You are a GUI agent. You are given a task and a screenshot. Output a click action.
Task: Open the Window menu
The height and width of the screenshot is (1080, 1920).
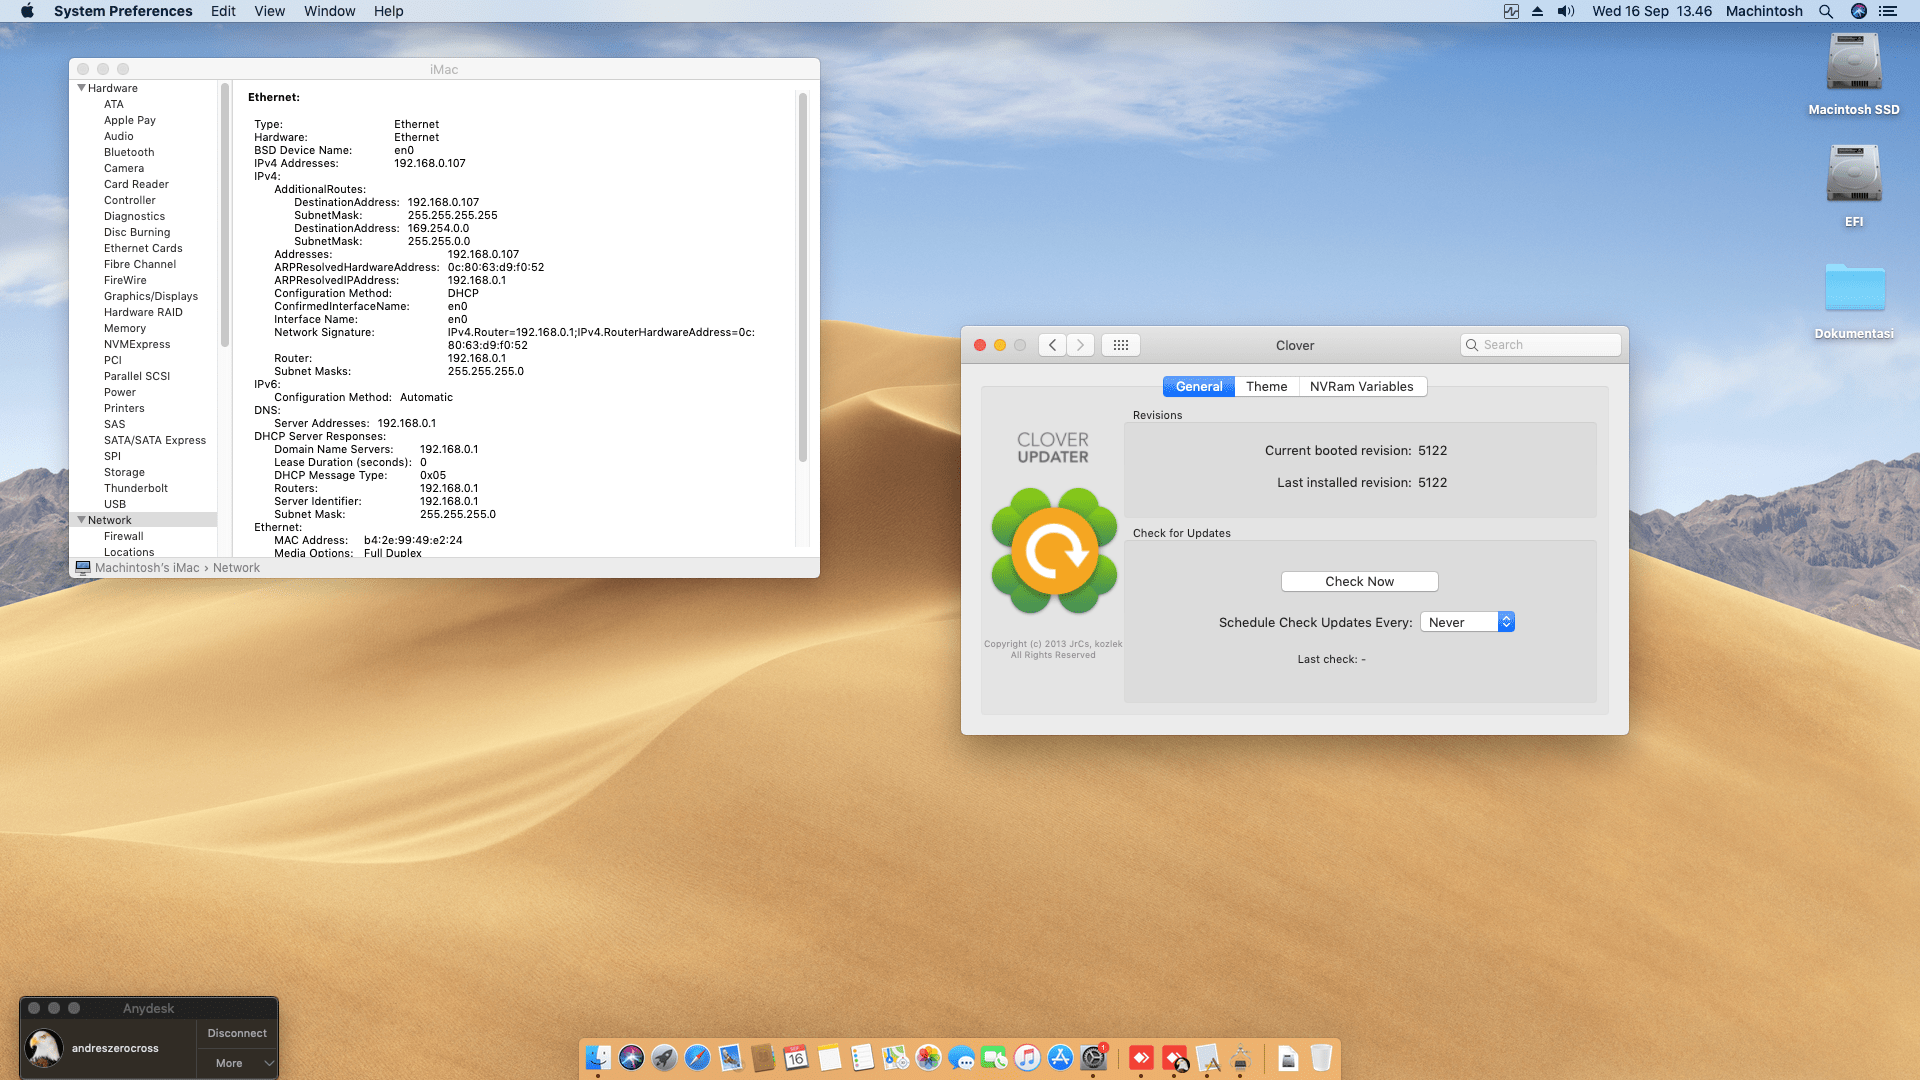click(329, 11)
